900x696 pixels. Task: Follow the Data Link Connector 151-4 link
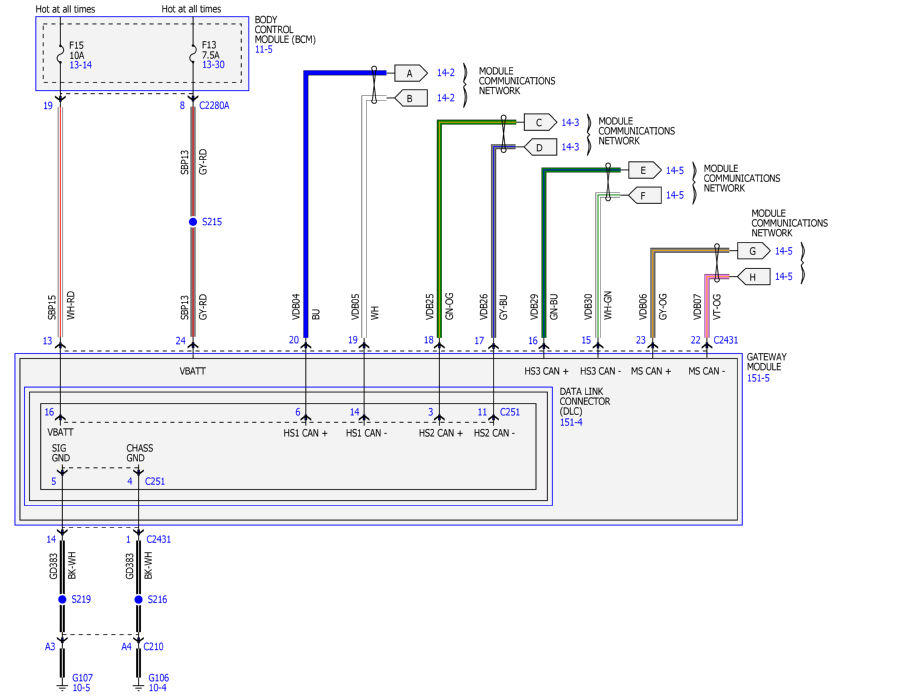click(570, 423)
